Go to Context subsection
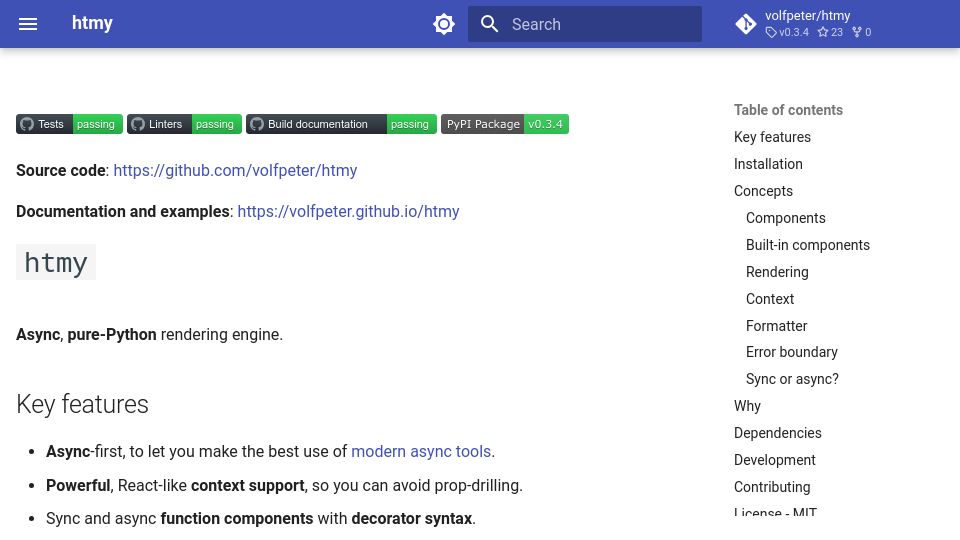Viewport: 960px width, 540px height. (770, 299)
